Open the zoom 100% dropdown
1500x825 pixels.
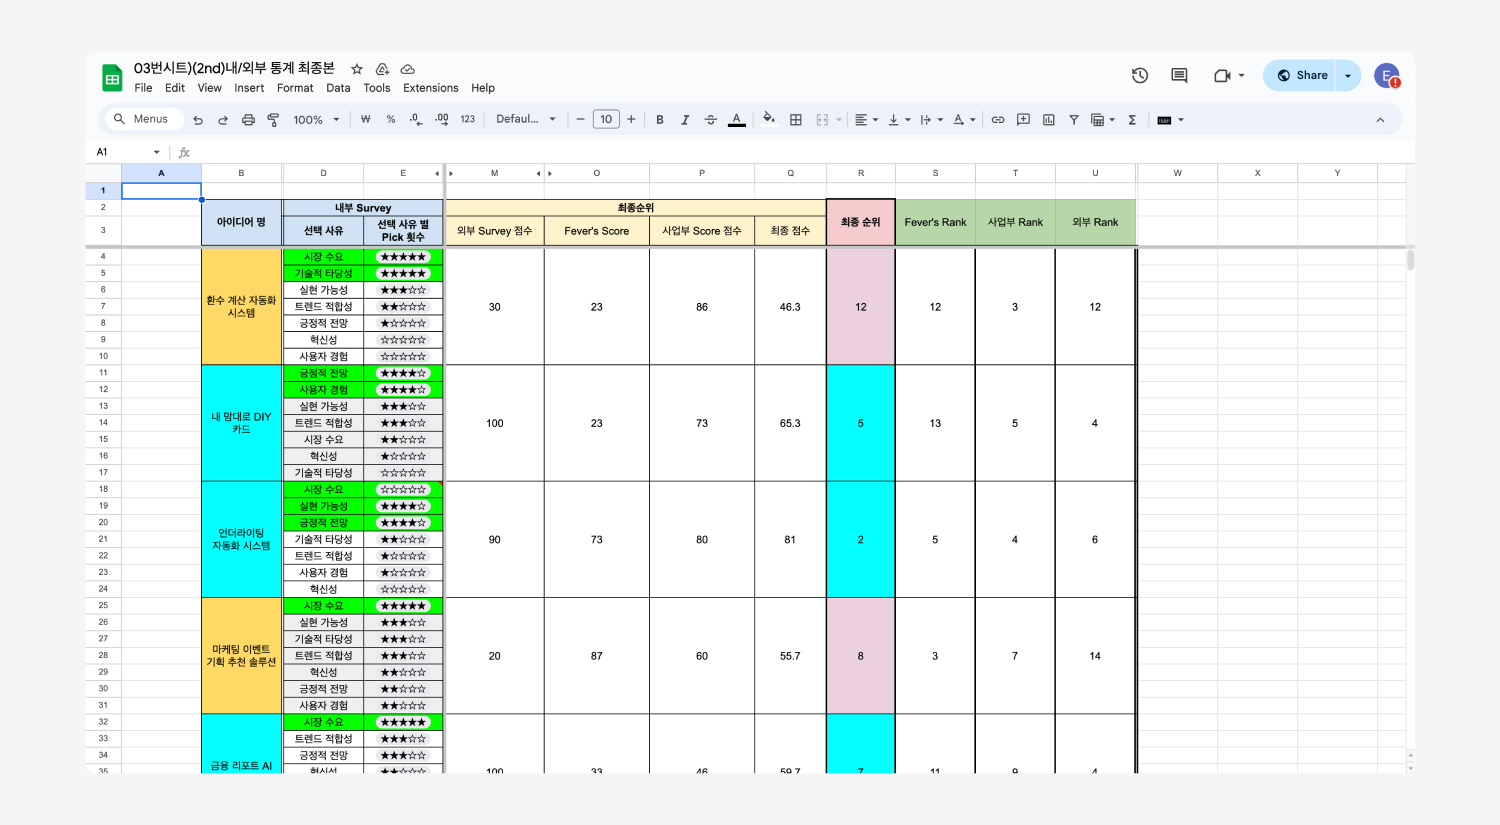coord(316,120)
